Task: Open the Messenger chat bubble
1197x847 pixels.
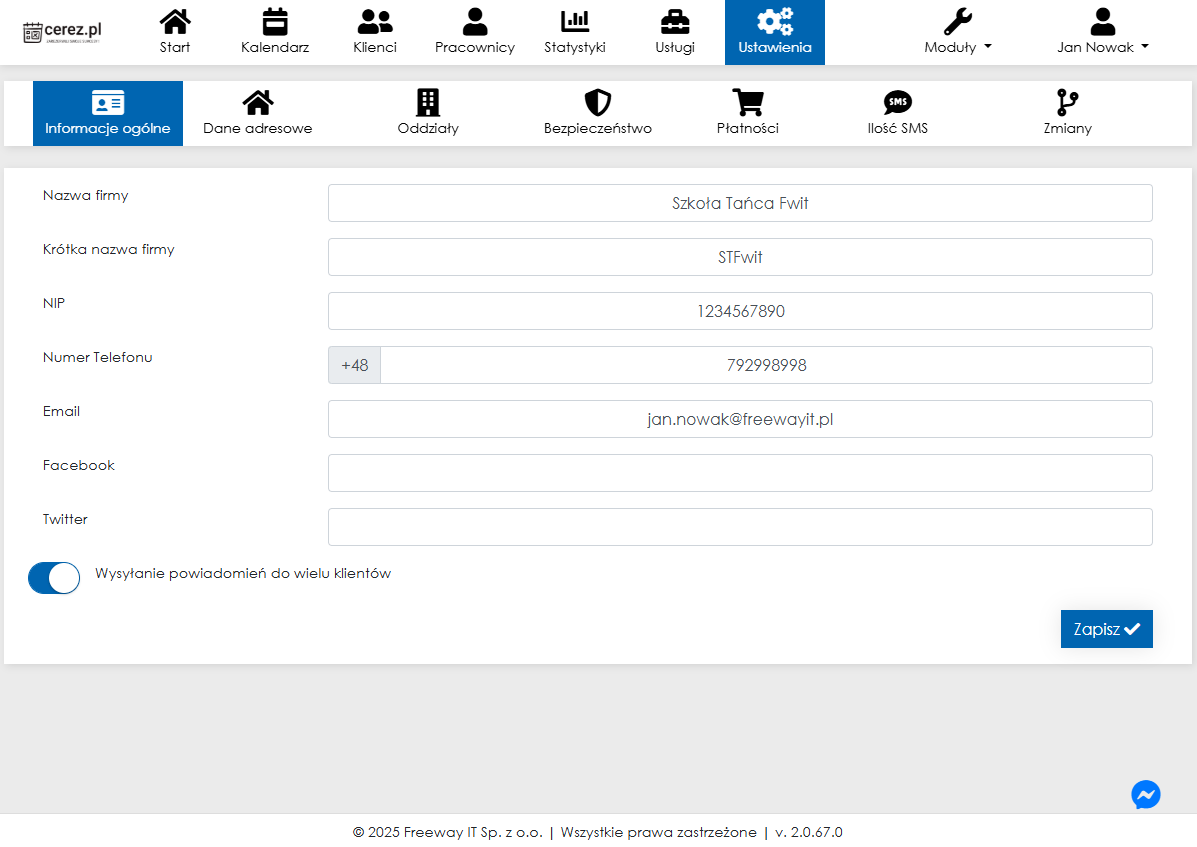Action: click(1146, 795)
